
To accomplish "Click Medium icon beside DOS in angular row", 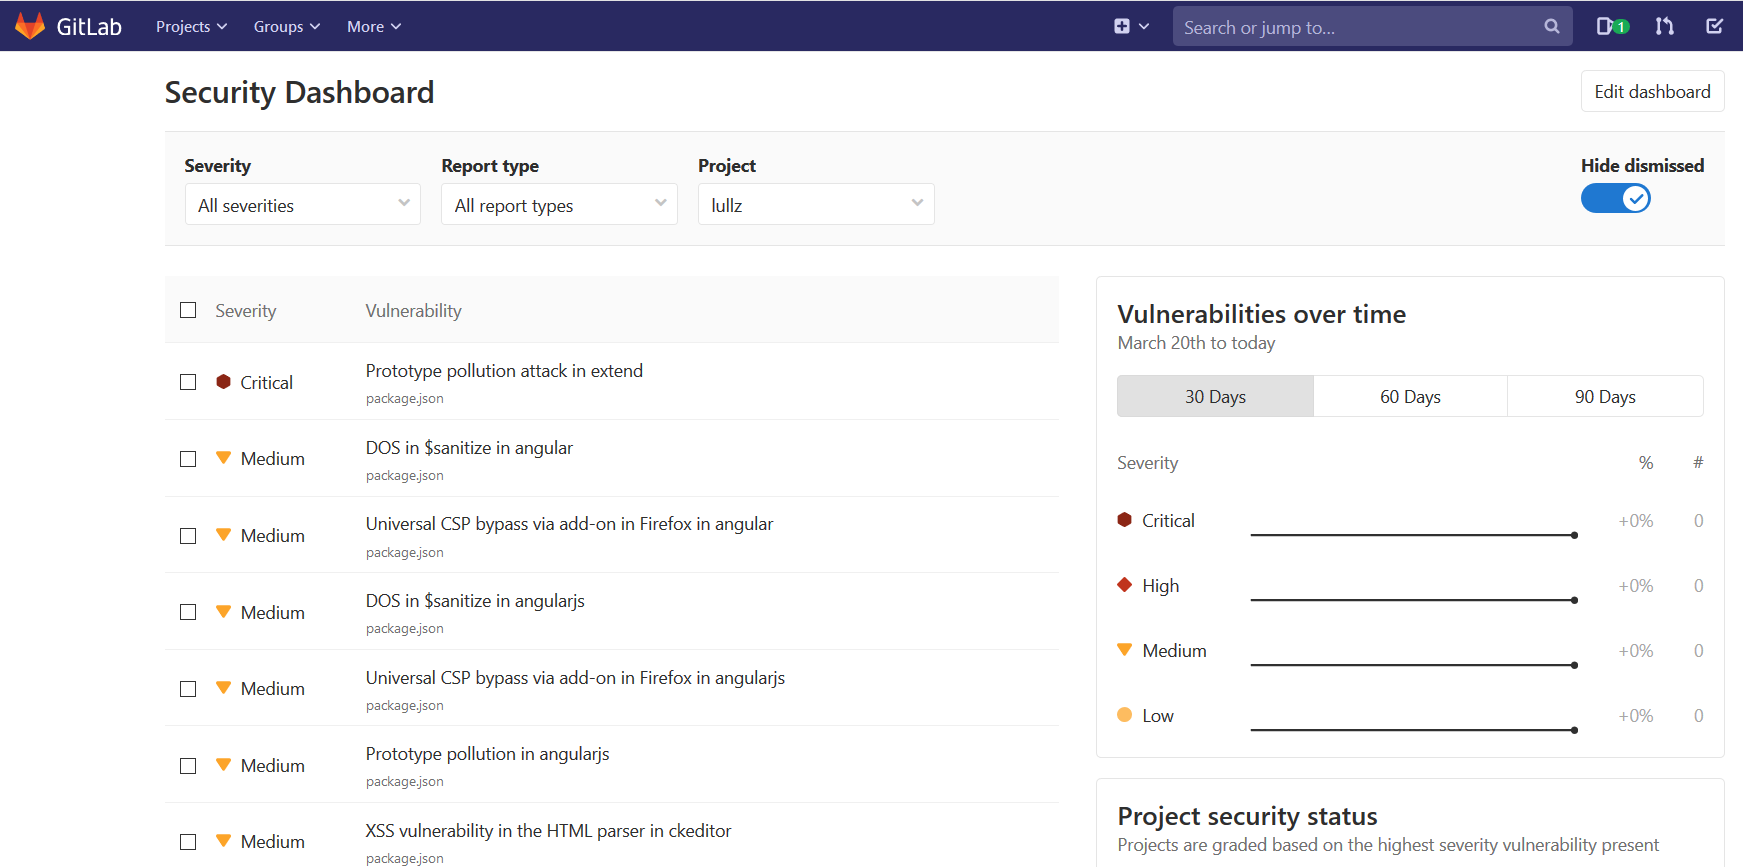I will click(x=224, y=458).
